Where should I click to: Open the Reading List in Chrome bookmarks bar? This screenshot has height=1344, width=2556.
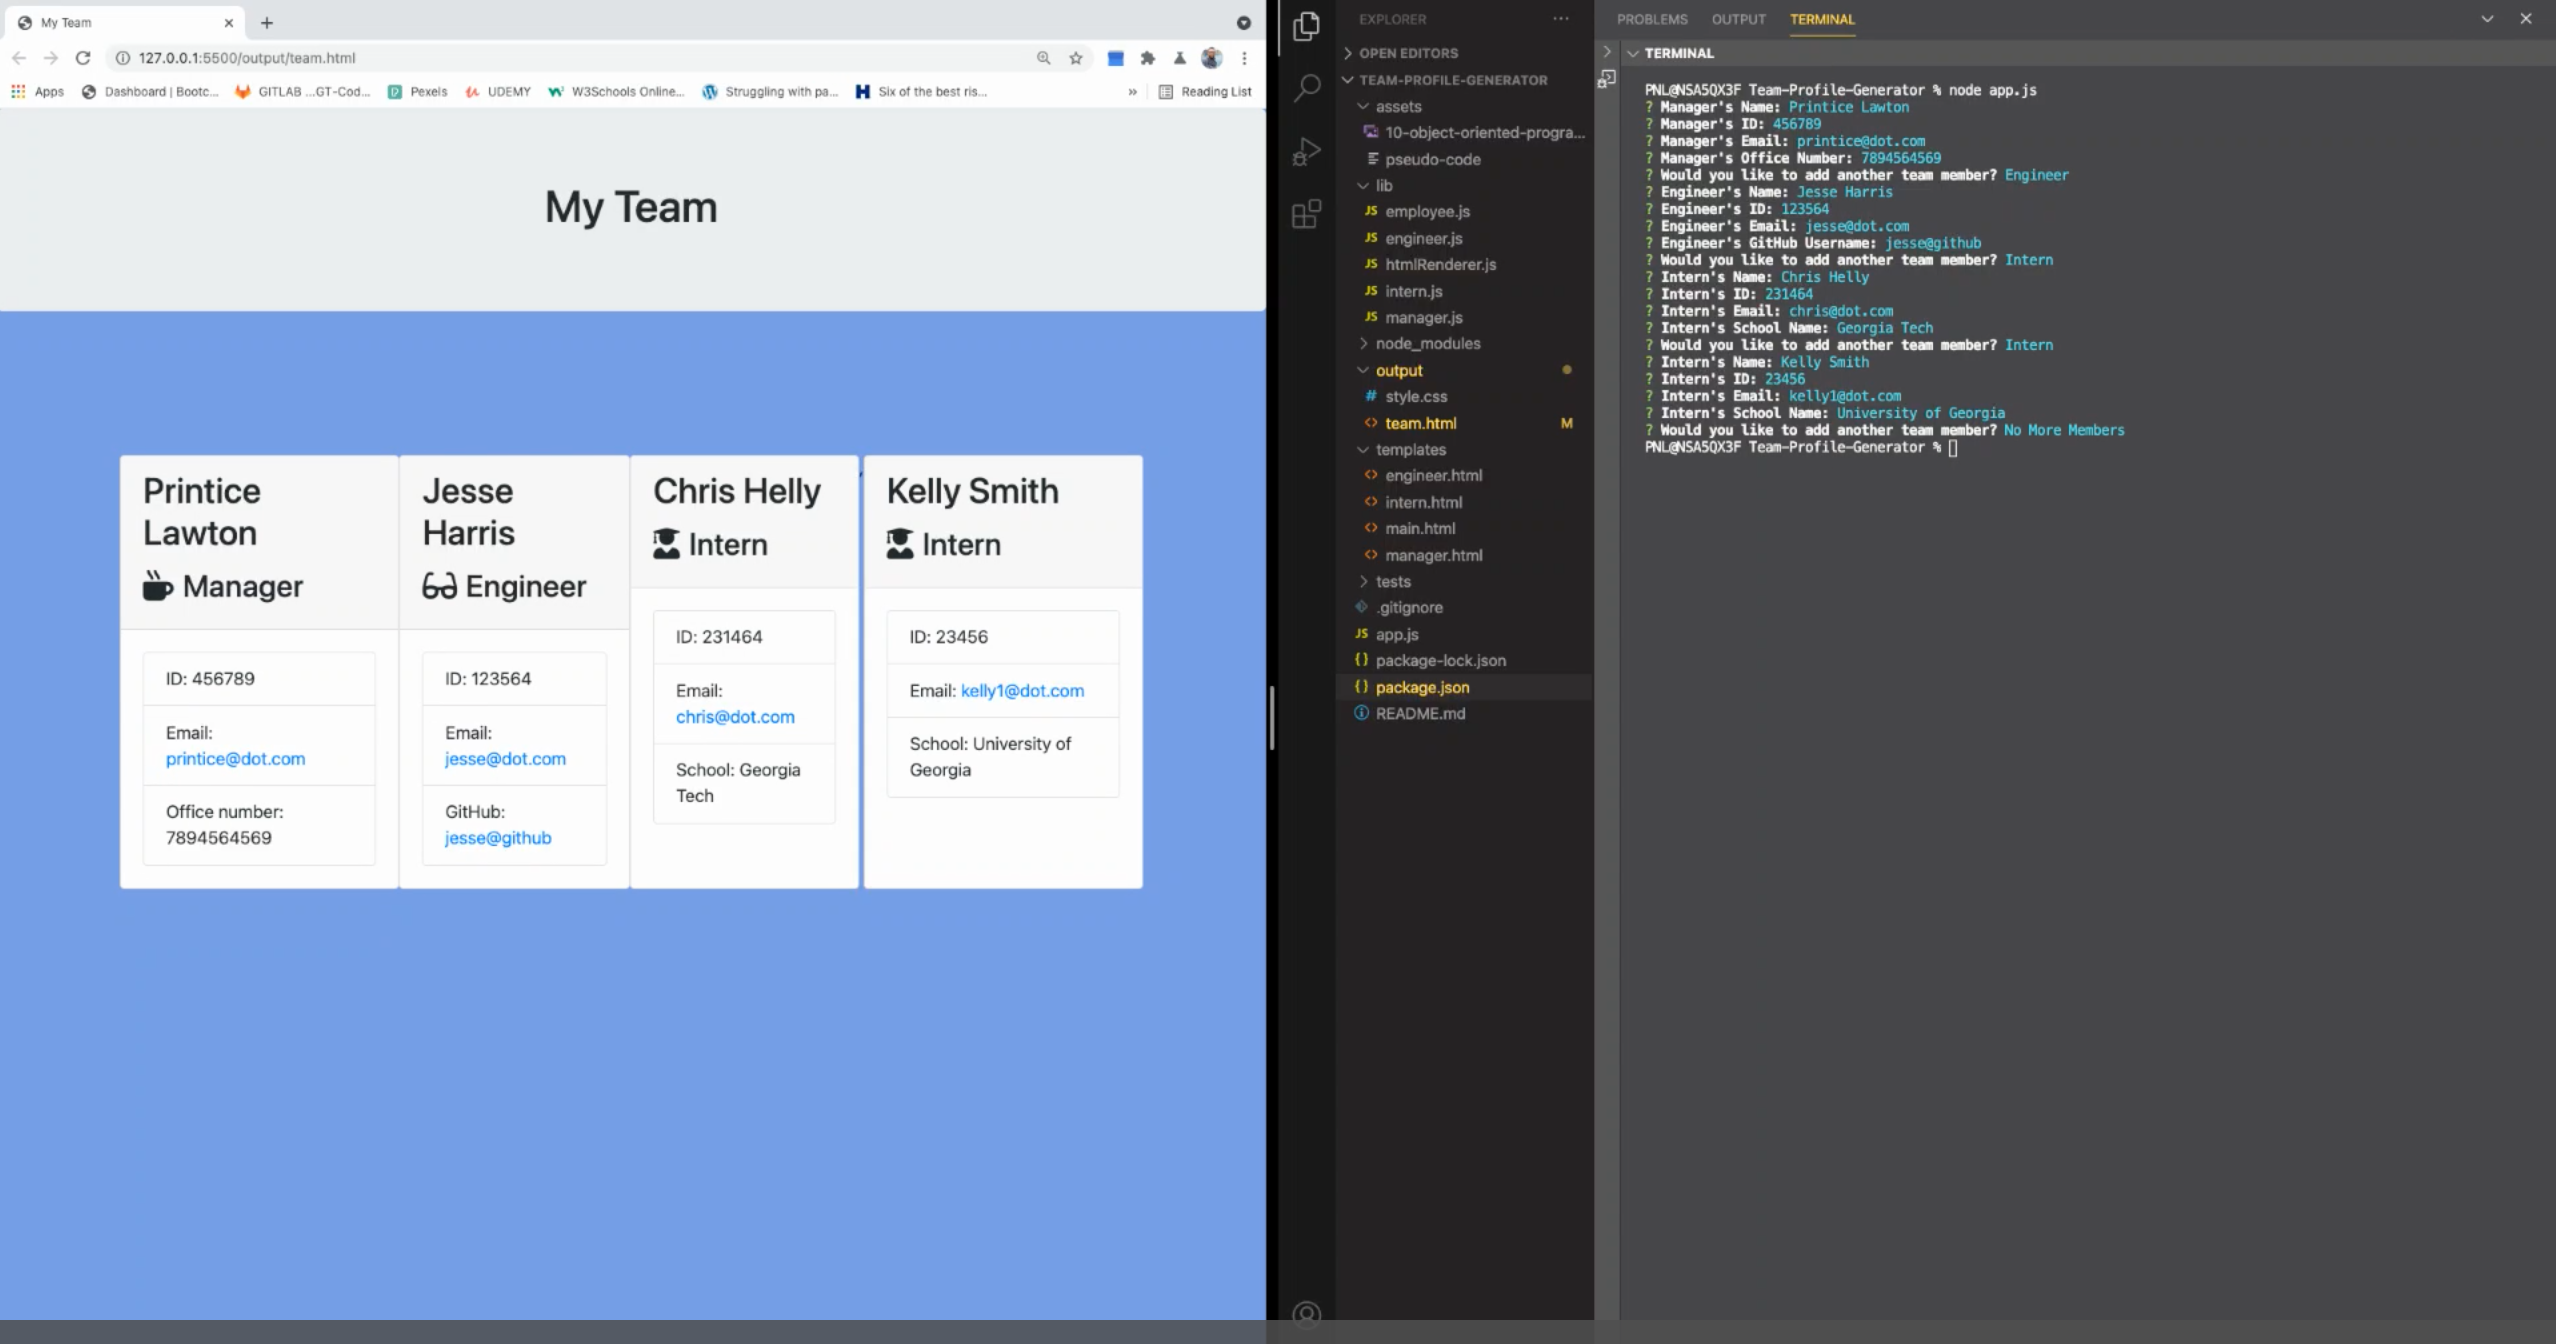pos(1205,91)
